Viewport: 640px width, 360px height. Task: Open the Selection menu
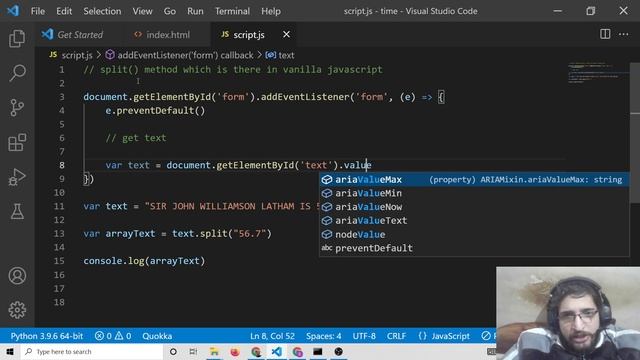coord(102,11)
